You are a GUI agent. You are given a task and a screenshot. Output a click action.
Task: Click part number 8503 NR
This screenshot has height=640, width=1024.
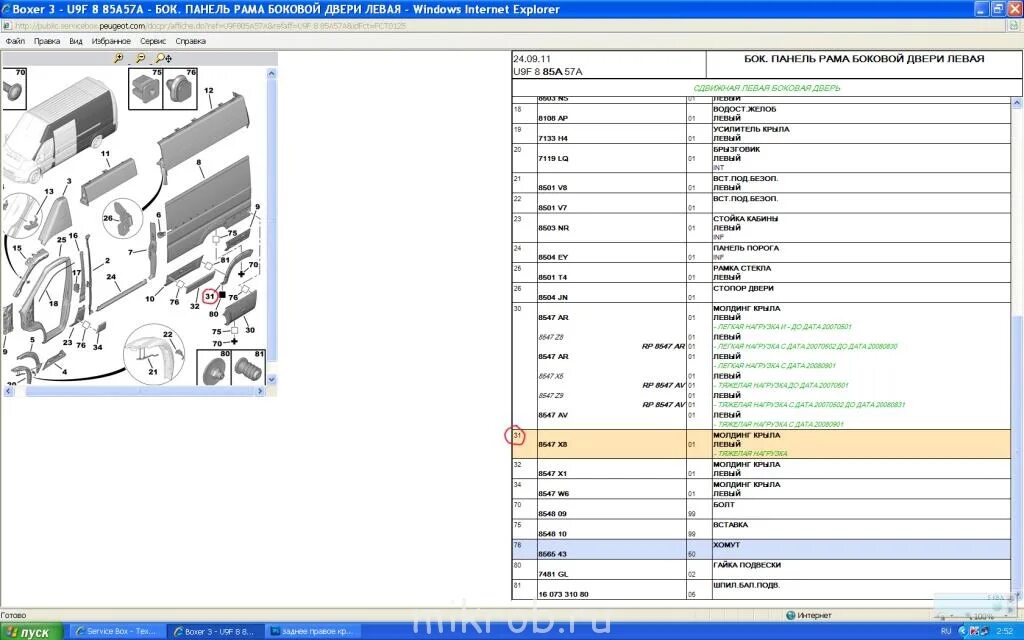(553, 228)
